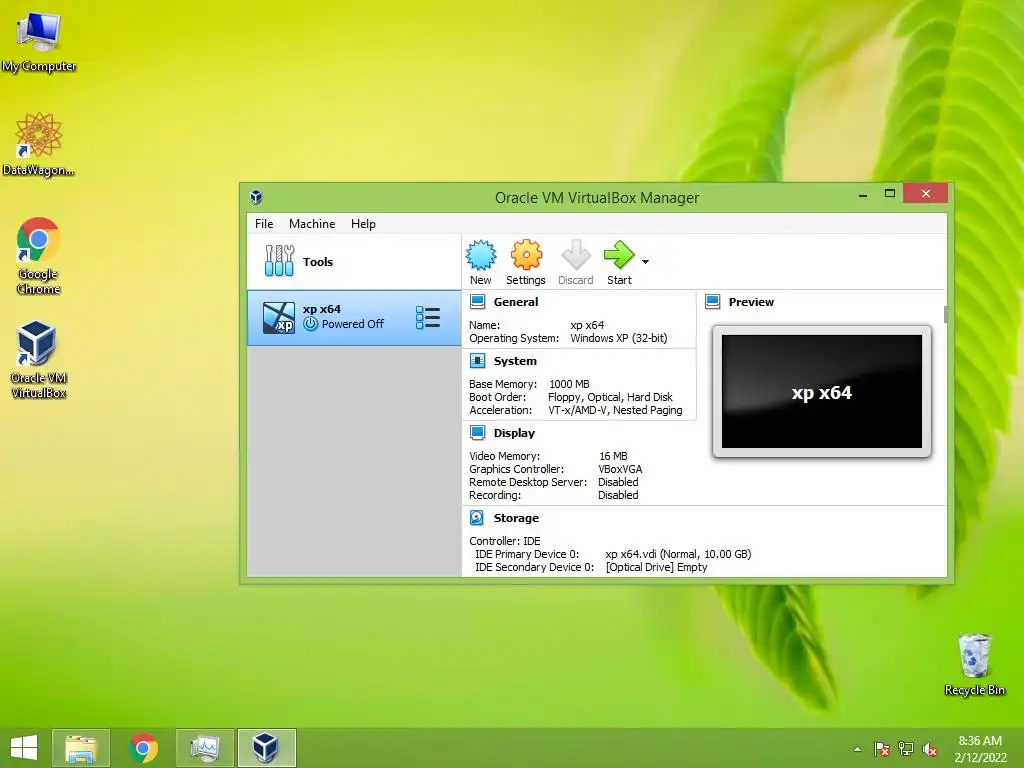Select the xp x64 virtual machine entry
Screen dimensions: 1024x768
[354, 318]
